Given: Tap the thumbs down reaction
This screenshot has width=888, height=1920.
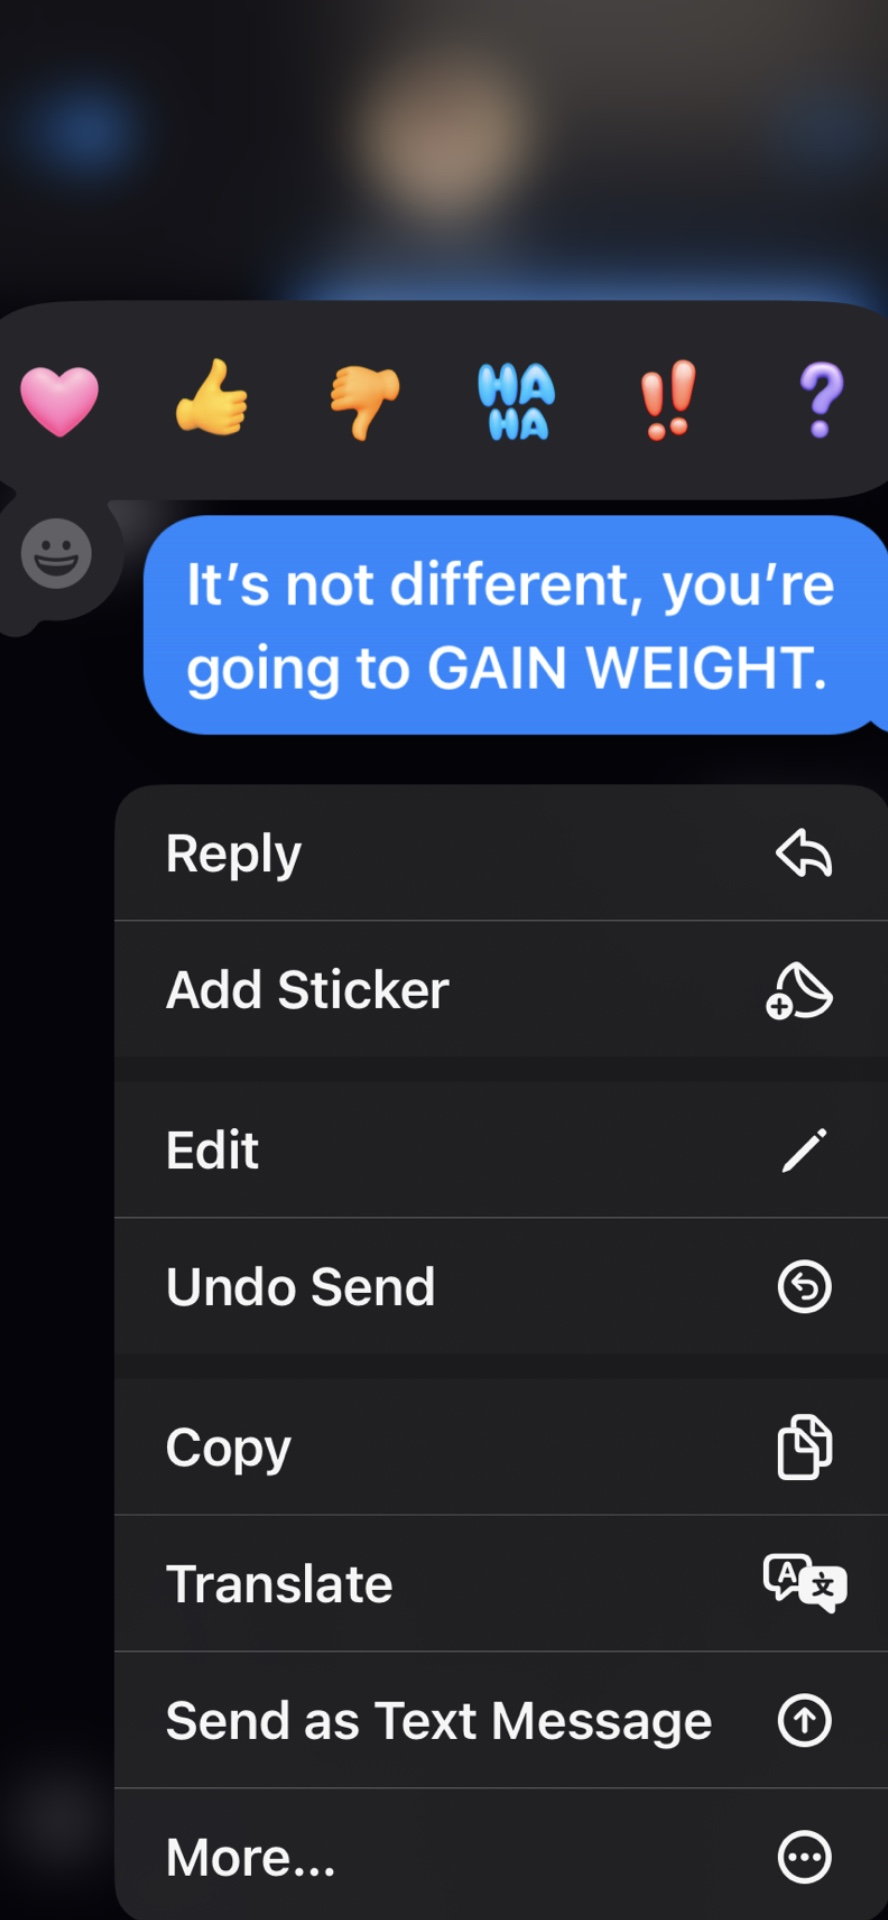Looking at the screenshot, I should point(365,403).
